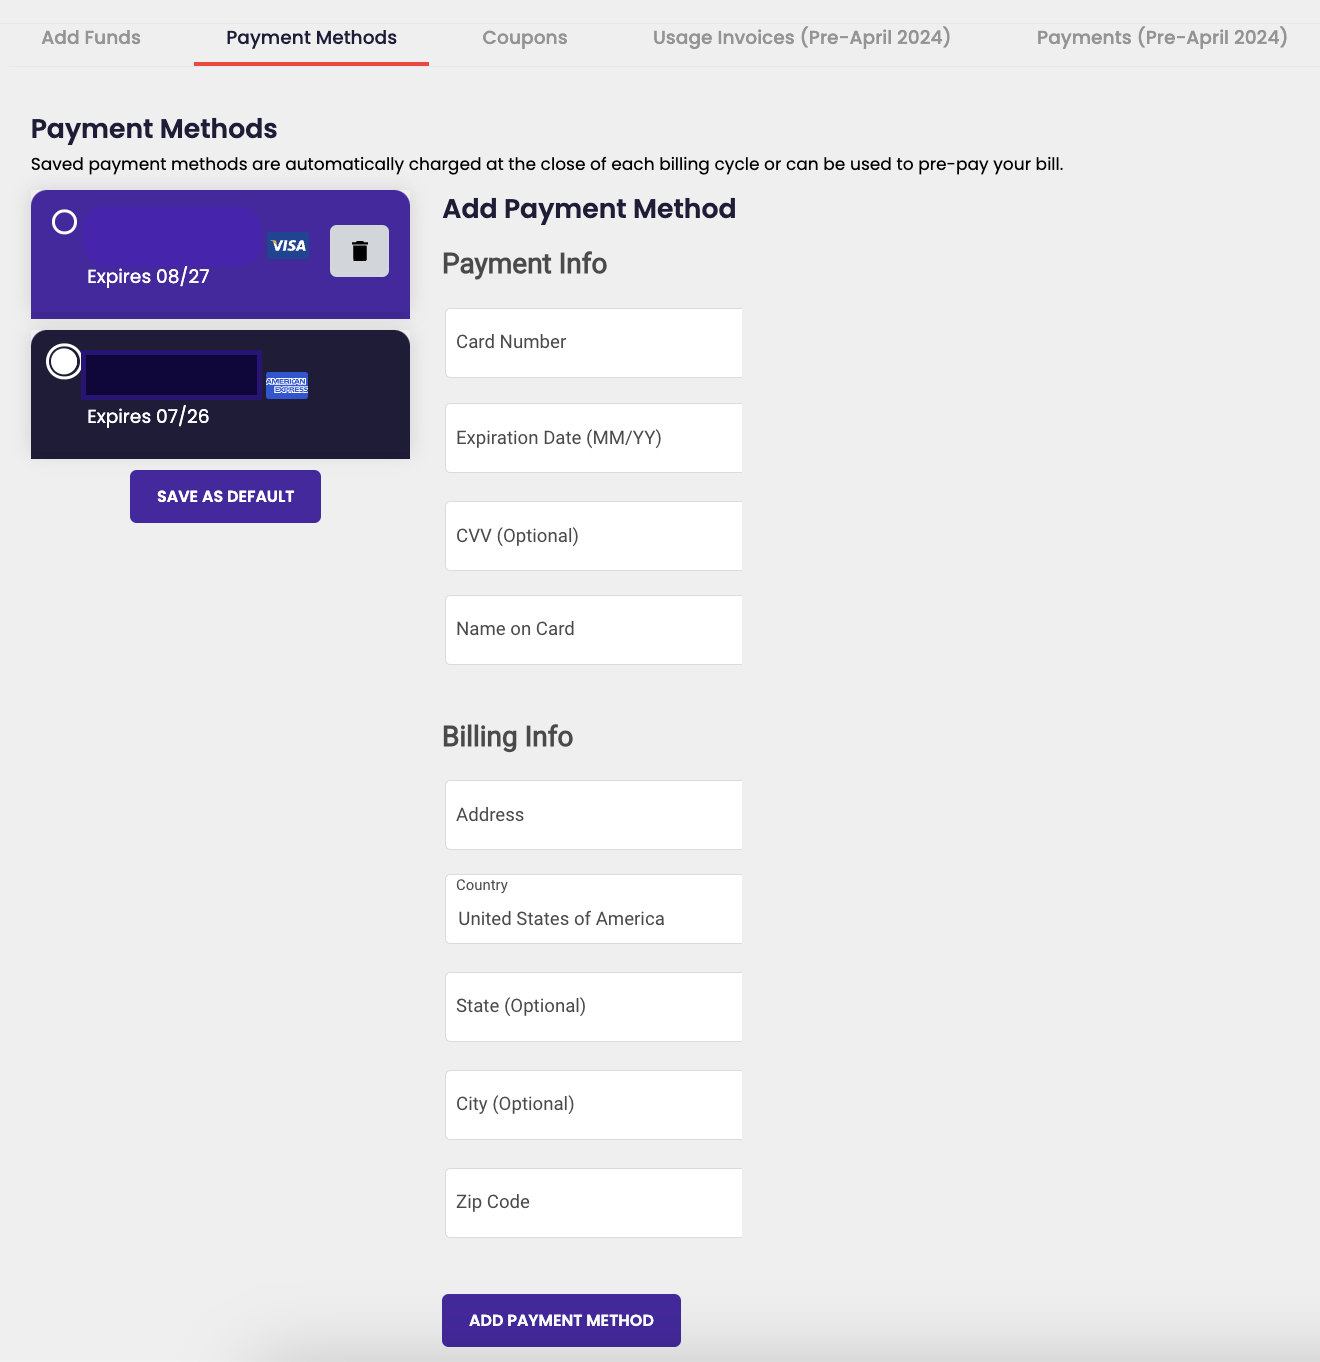Go to Payments (Pre-April 2024) tab
This screenshot has width=1320, height=1362.
pyautogui.click(x=1161, y=38)
